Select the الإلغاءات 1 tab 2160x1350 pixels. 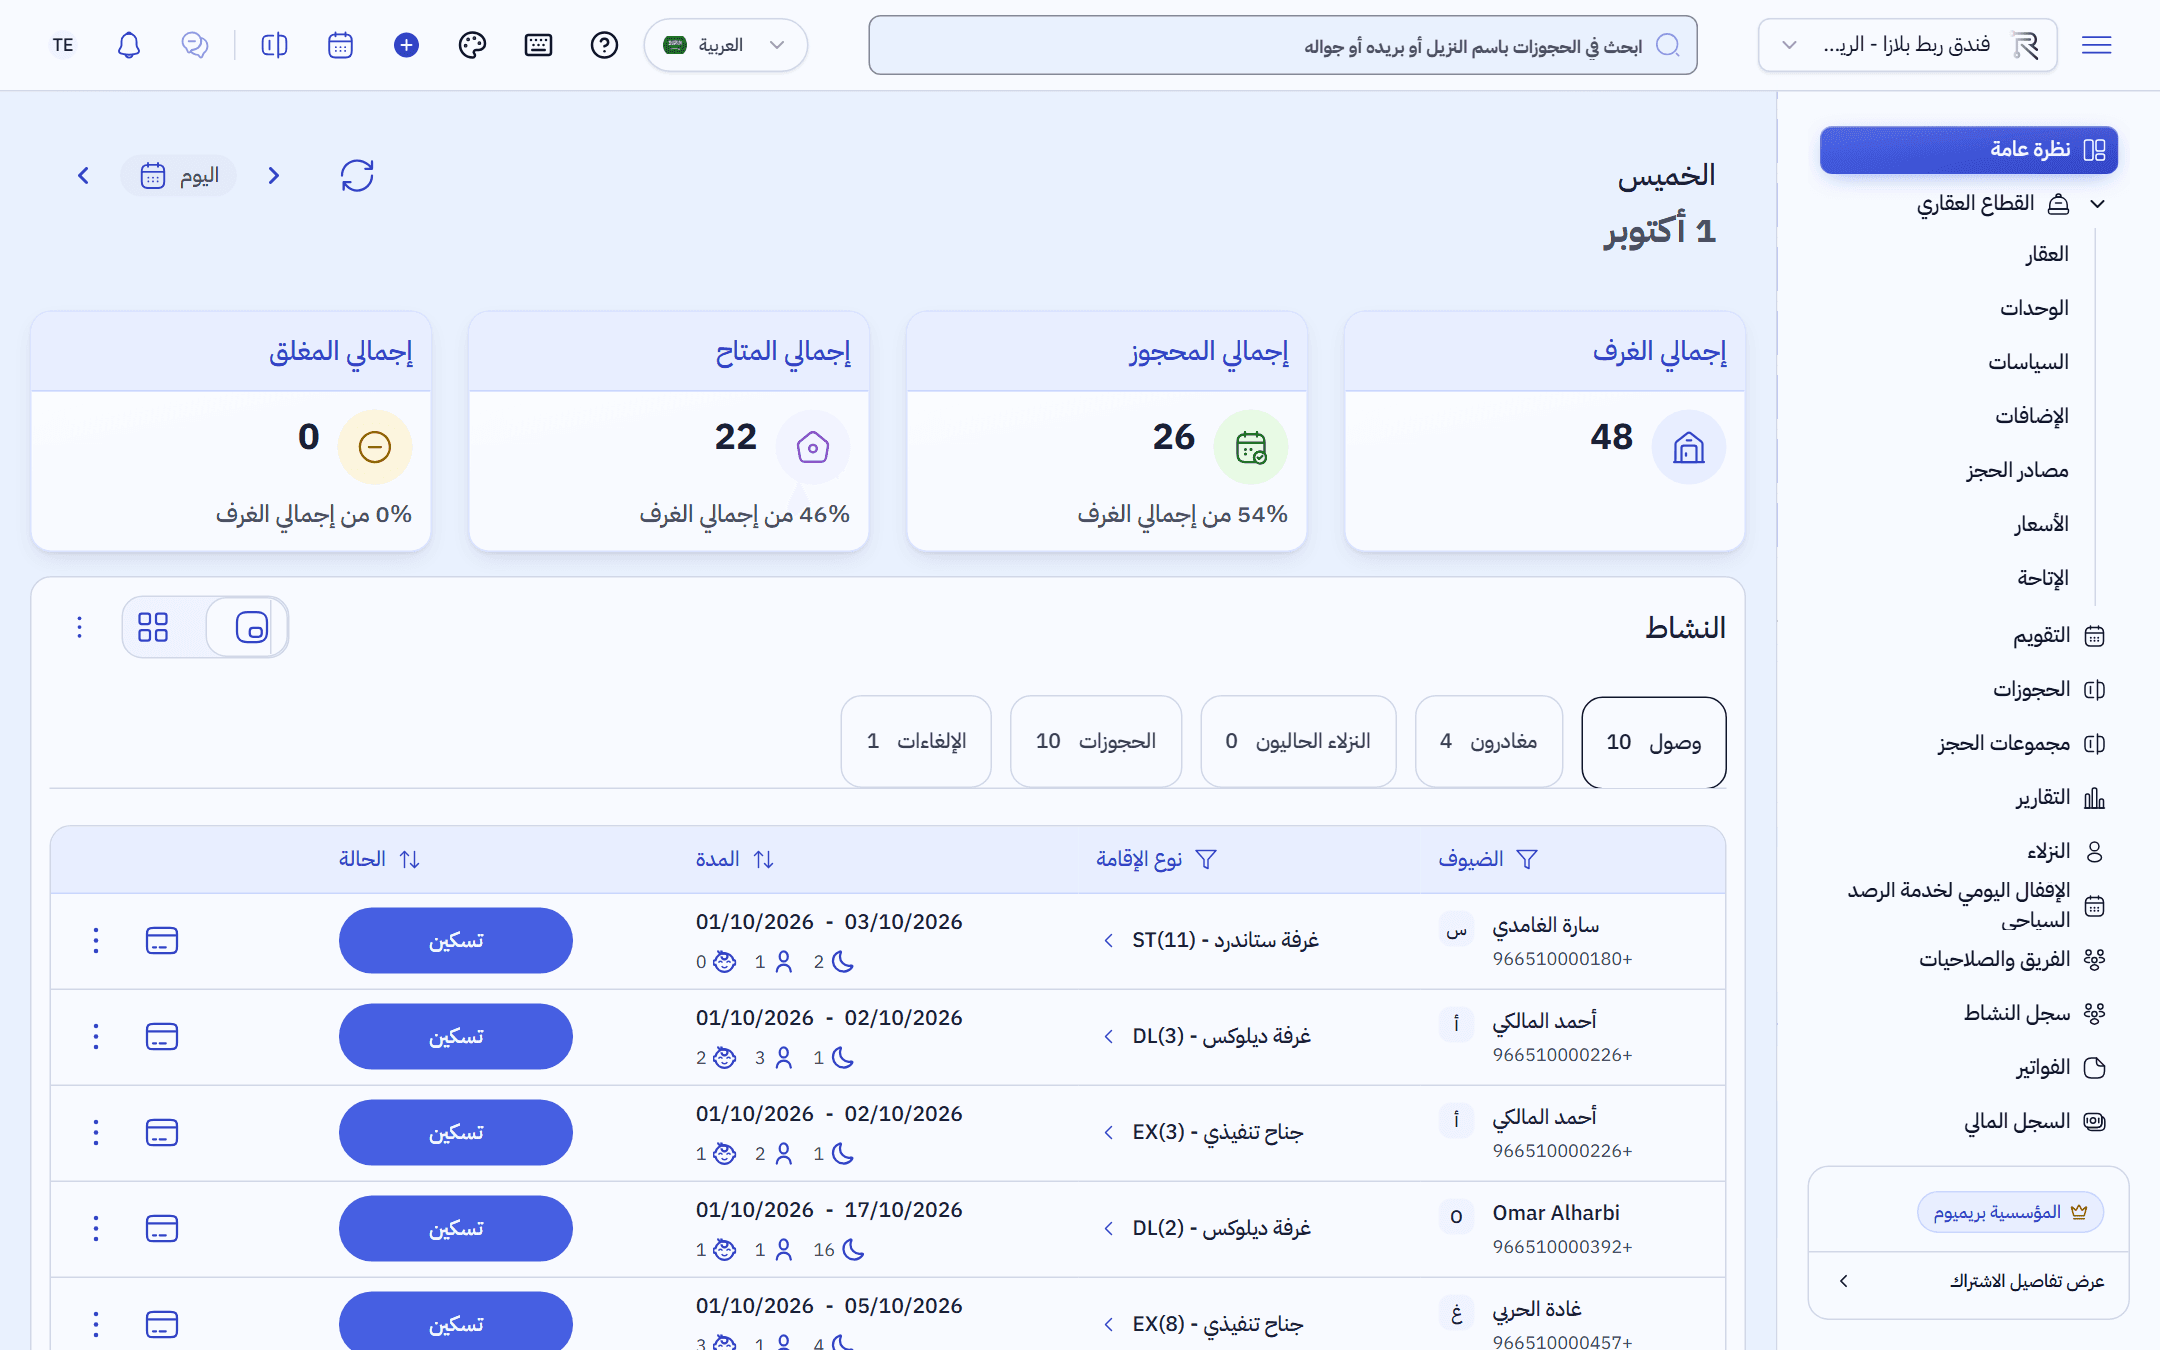(x=916, y=742)
